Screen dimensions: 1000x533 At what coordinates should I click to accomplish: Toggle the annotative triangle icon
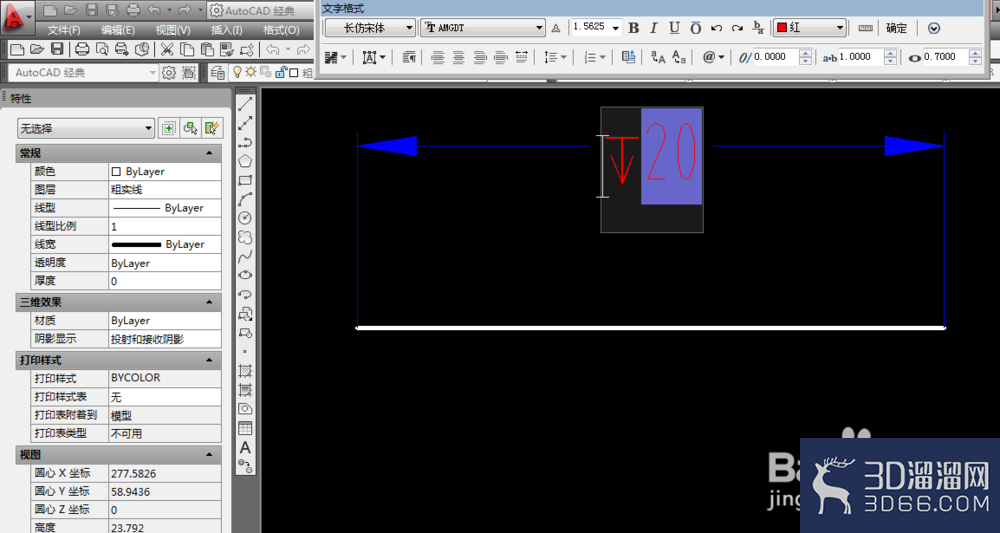(x=555, y=28)
